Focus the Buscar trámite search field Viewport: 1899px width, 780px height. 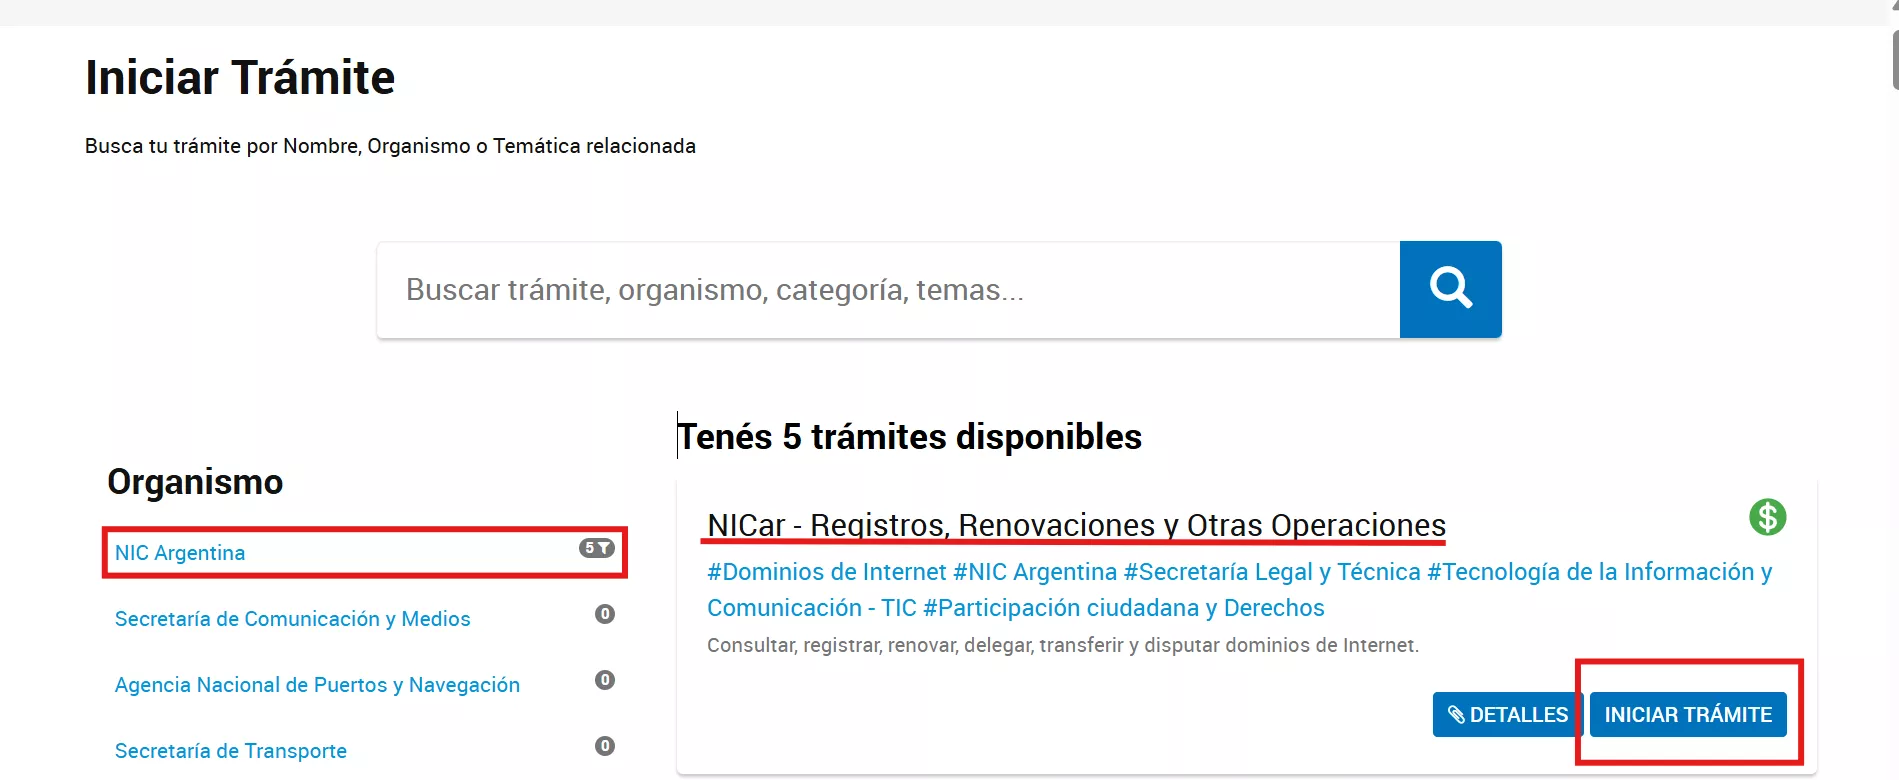[x=888, y=289]
